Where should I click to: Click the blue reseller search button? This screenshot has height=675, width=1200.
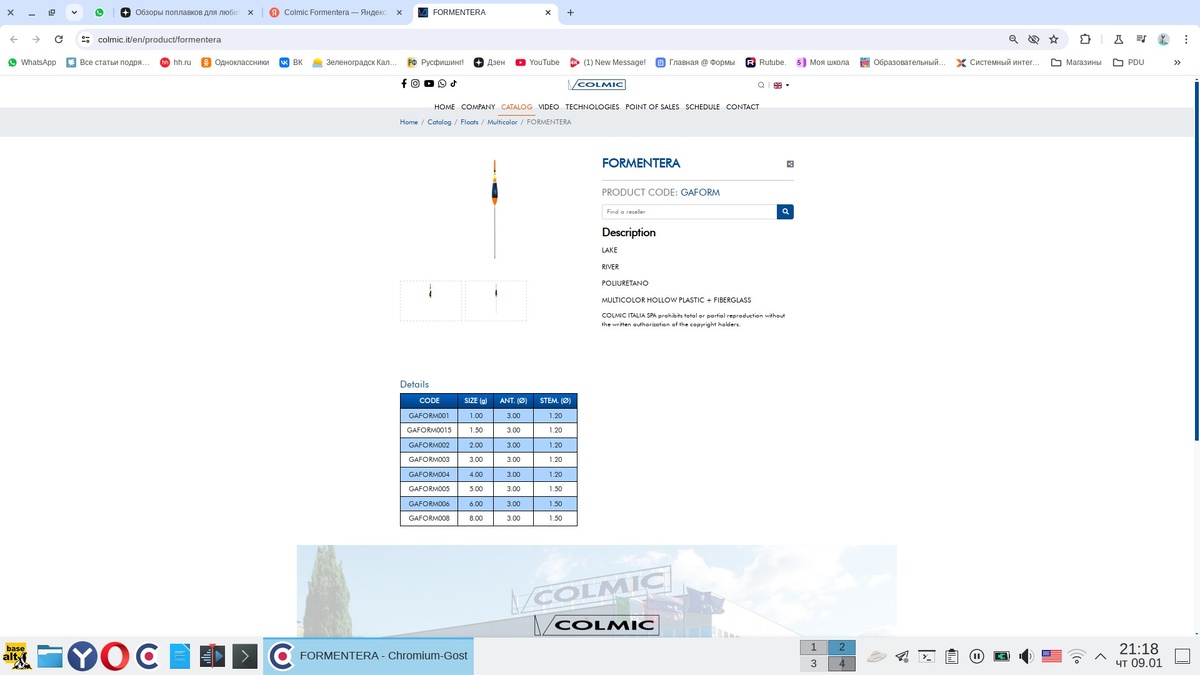point(785,212)
